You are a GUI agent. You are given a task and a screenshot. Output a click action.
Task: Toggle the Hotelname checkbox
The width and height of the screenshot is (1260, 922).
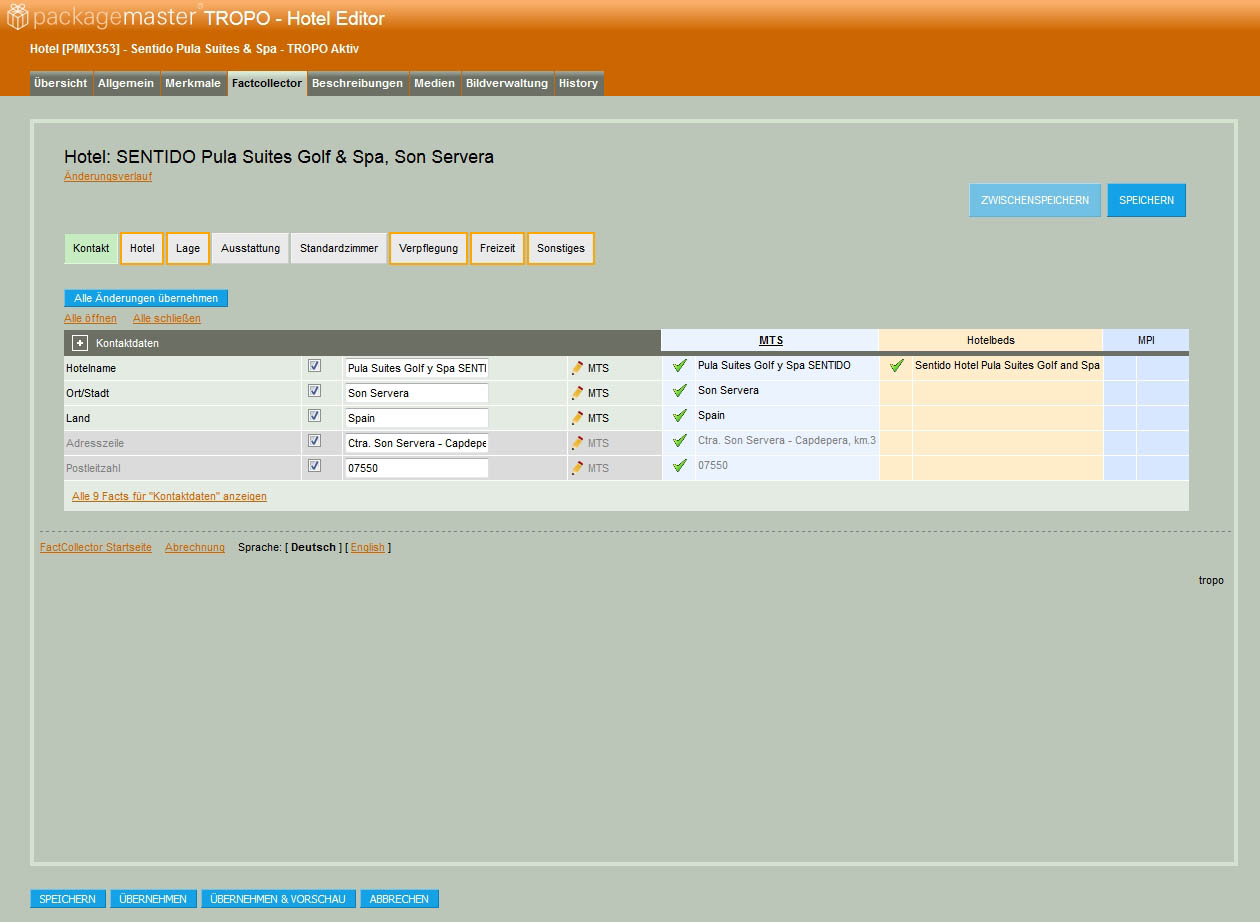(314, 366)
